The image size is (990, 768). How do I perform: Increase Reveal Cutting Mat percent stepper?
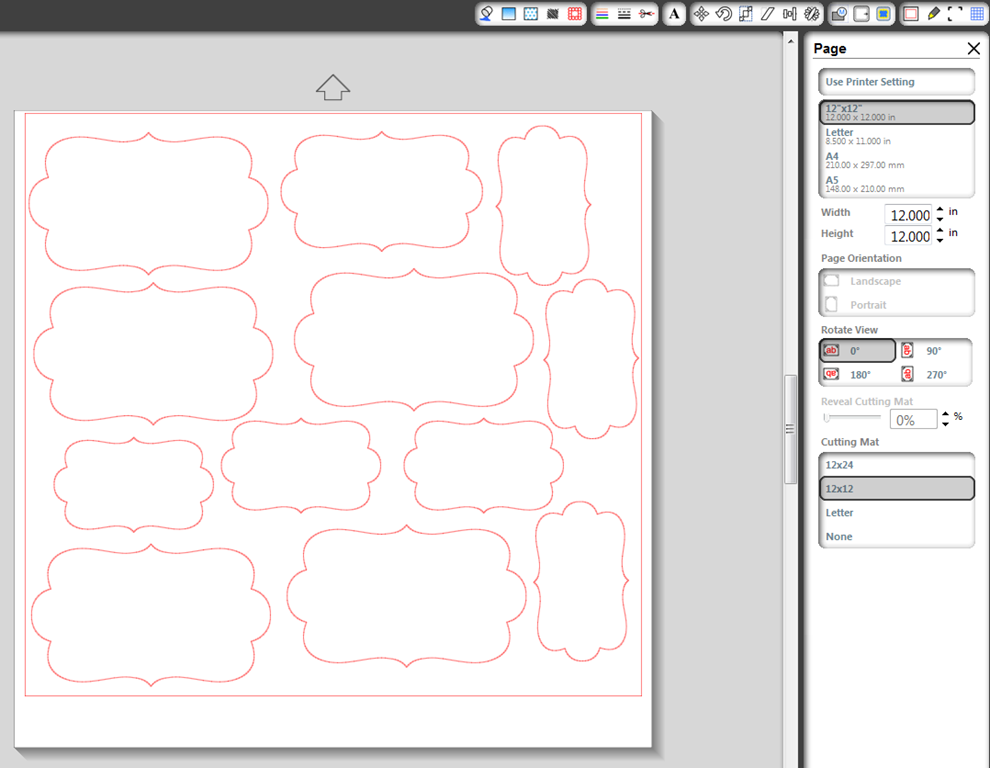945,414
